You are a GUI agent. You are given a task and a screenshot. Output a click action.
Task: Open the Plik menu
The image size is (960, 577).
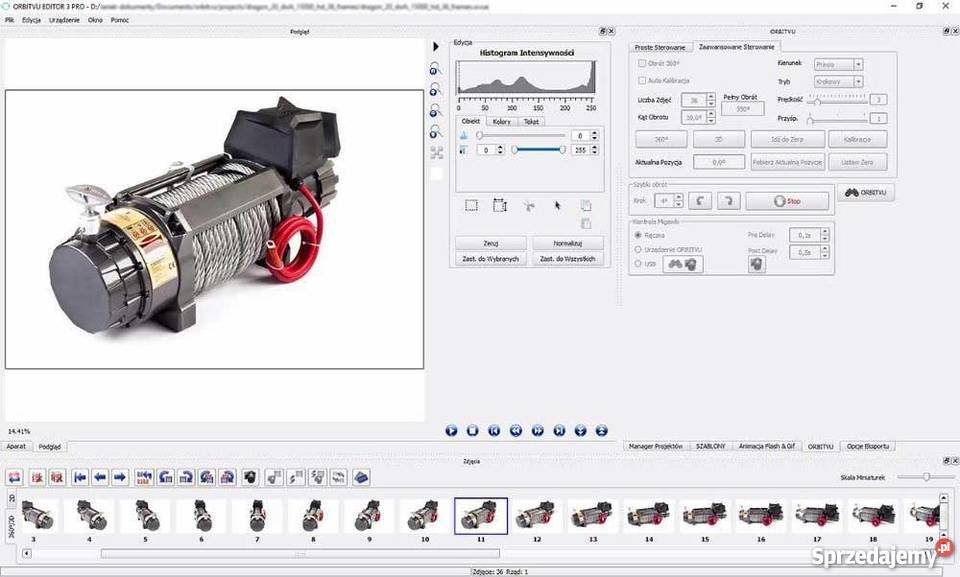point(9,20)
